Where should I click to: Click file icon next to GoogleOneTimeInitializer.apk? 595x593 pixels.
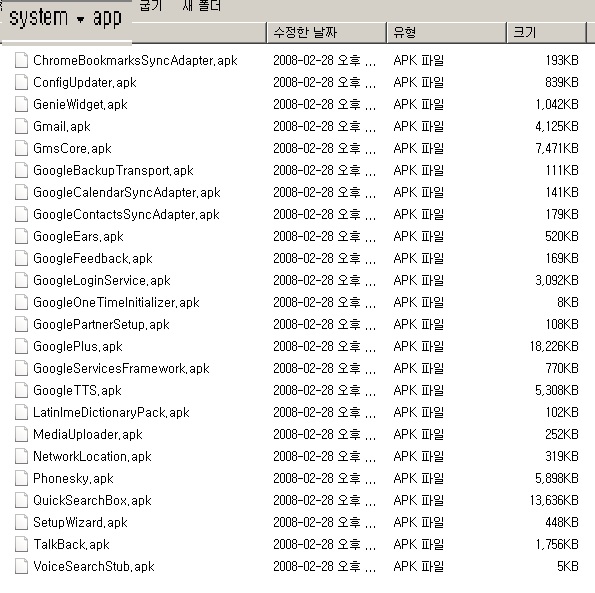tap(21, 302)
